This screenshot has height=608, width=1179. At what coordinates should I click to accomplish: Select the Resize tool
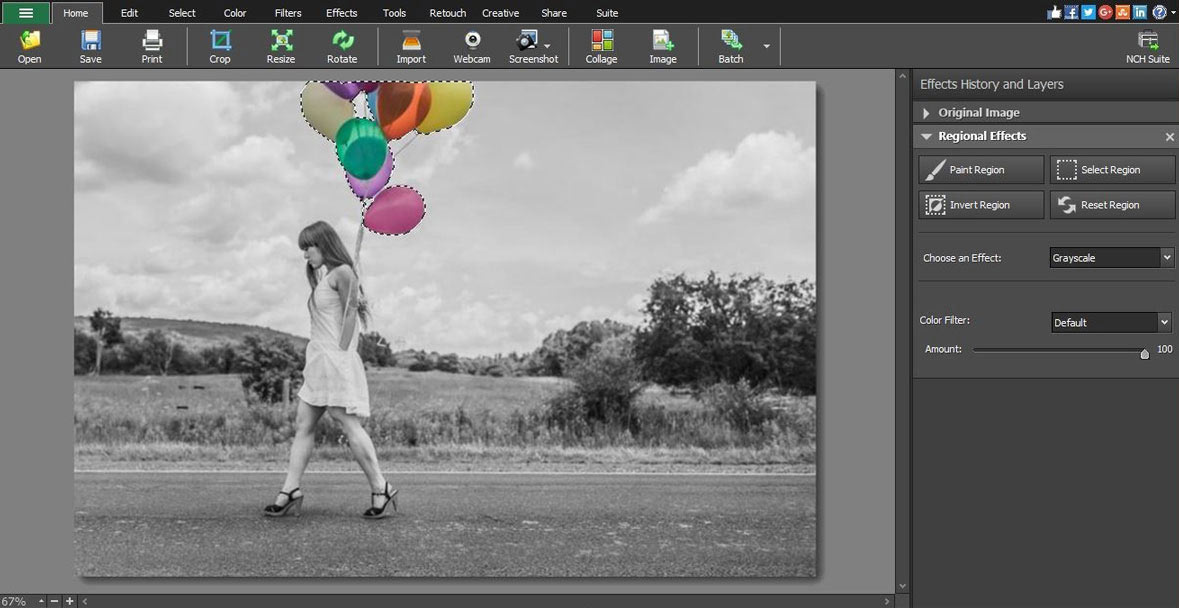(x=281, y=41)
